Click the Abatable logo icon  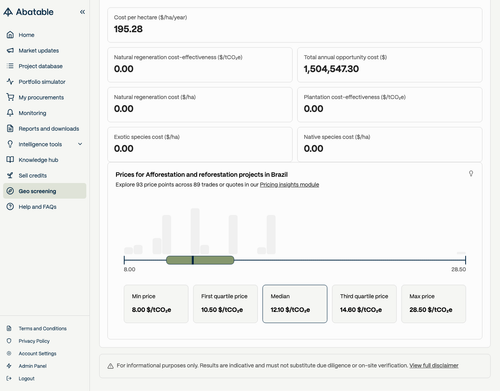click(8, 12)
